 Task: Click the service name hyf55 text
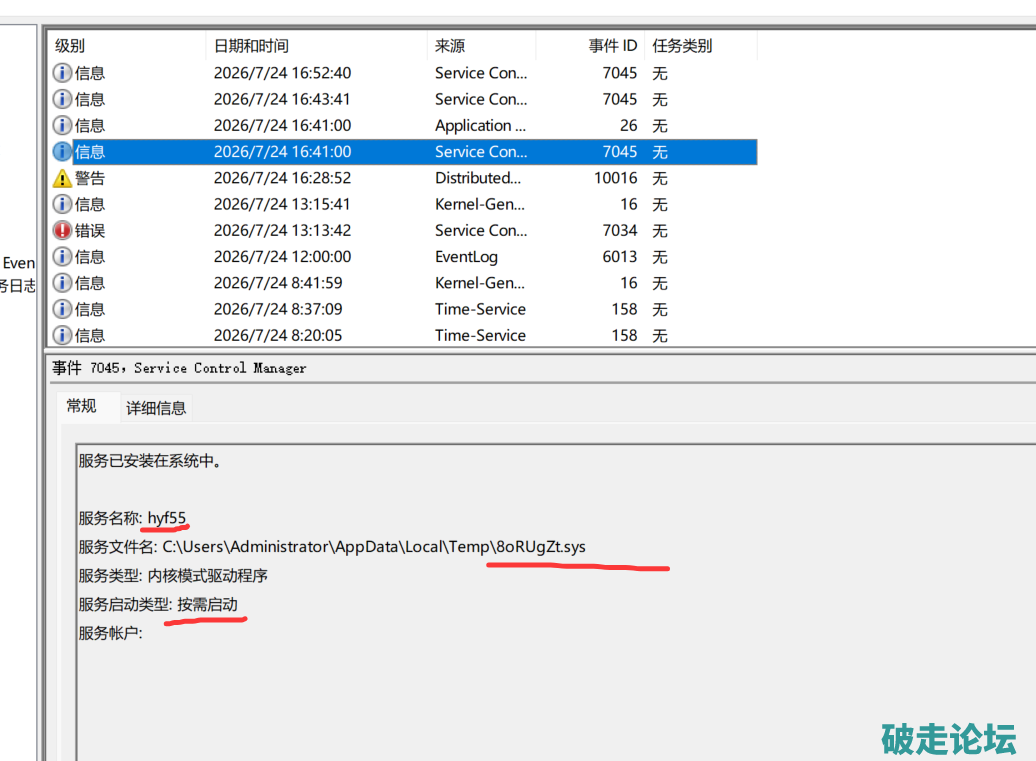click(166, 518)
